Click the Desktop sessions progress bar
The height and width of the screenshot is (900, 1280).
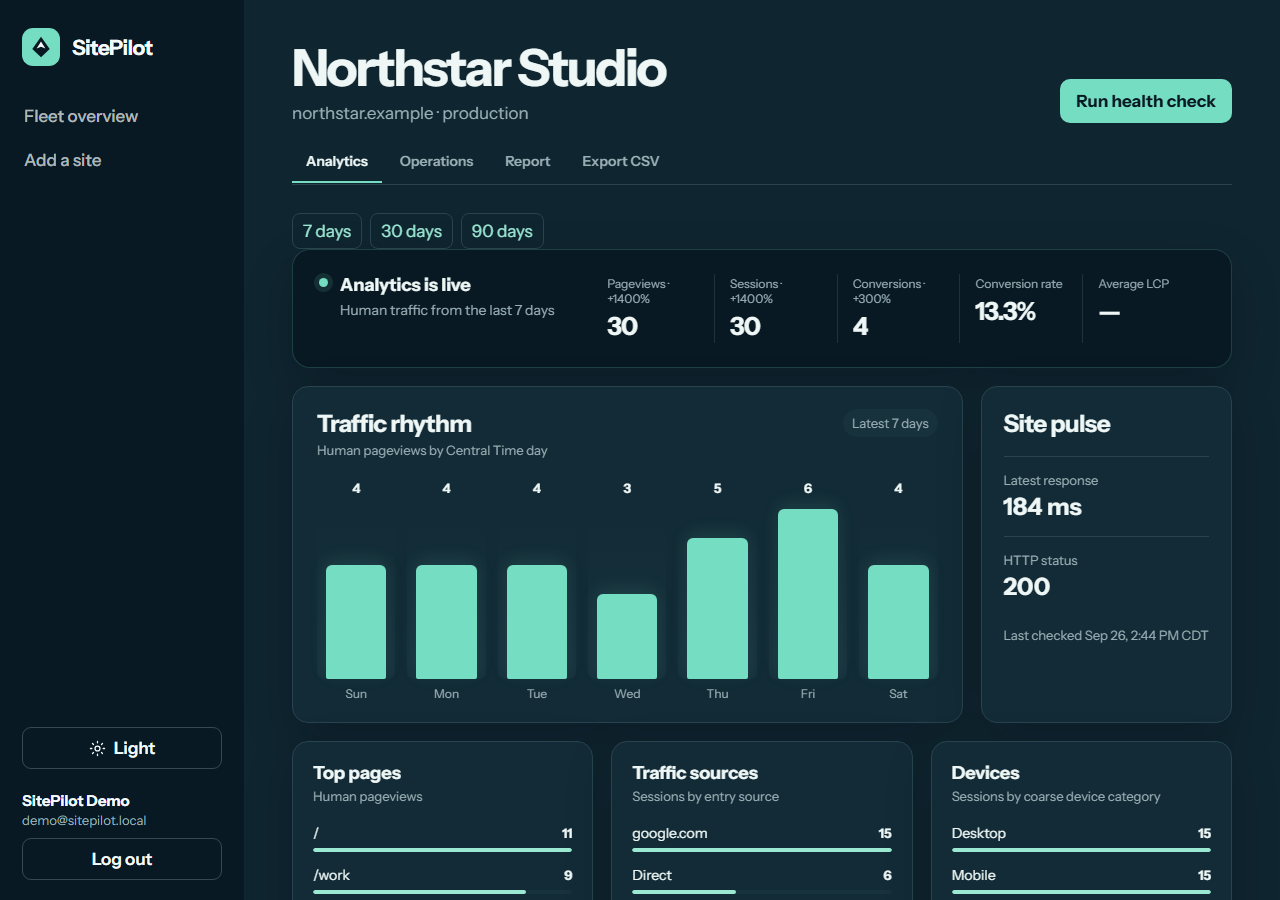[x=1081, y=850]
